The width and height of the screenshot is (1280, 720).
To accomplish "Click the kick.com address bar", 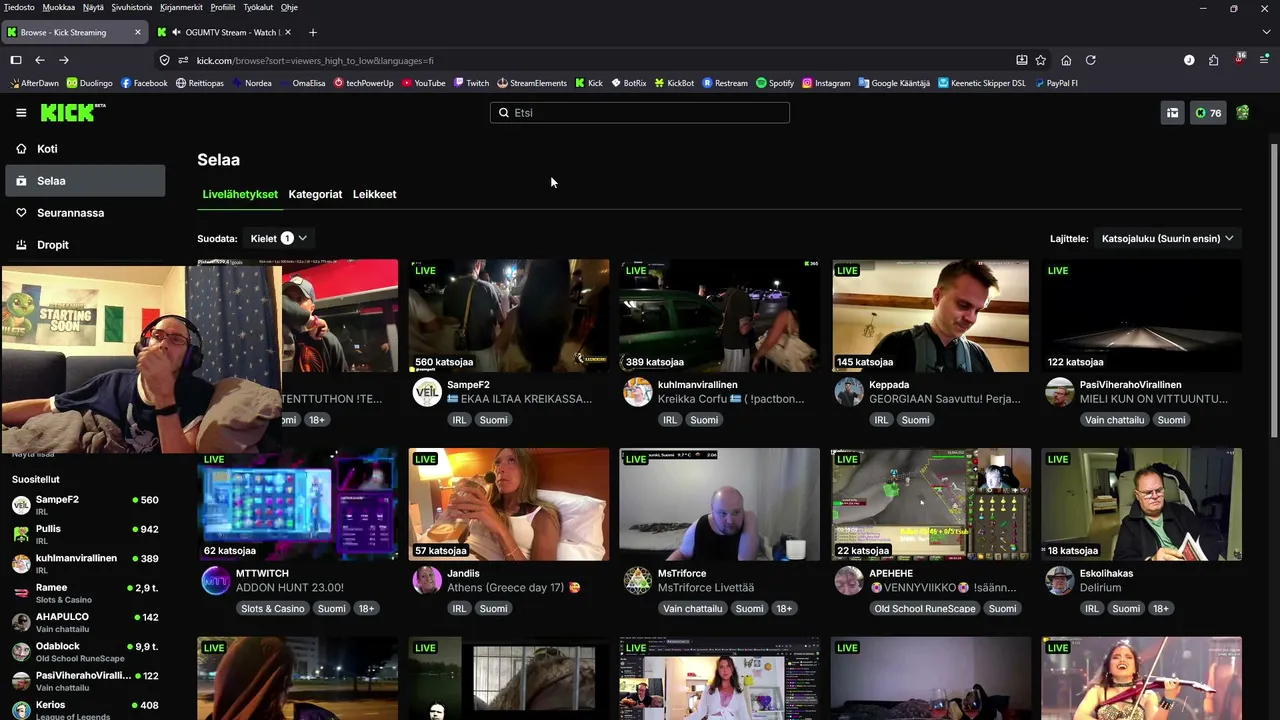I will coord(590,60).
